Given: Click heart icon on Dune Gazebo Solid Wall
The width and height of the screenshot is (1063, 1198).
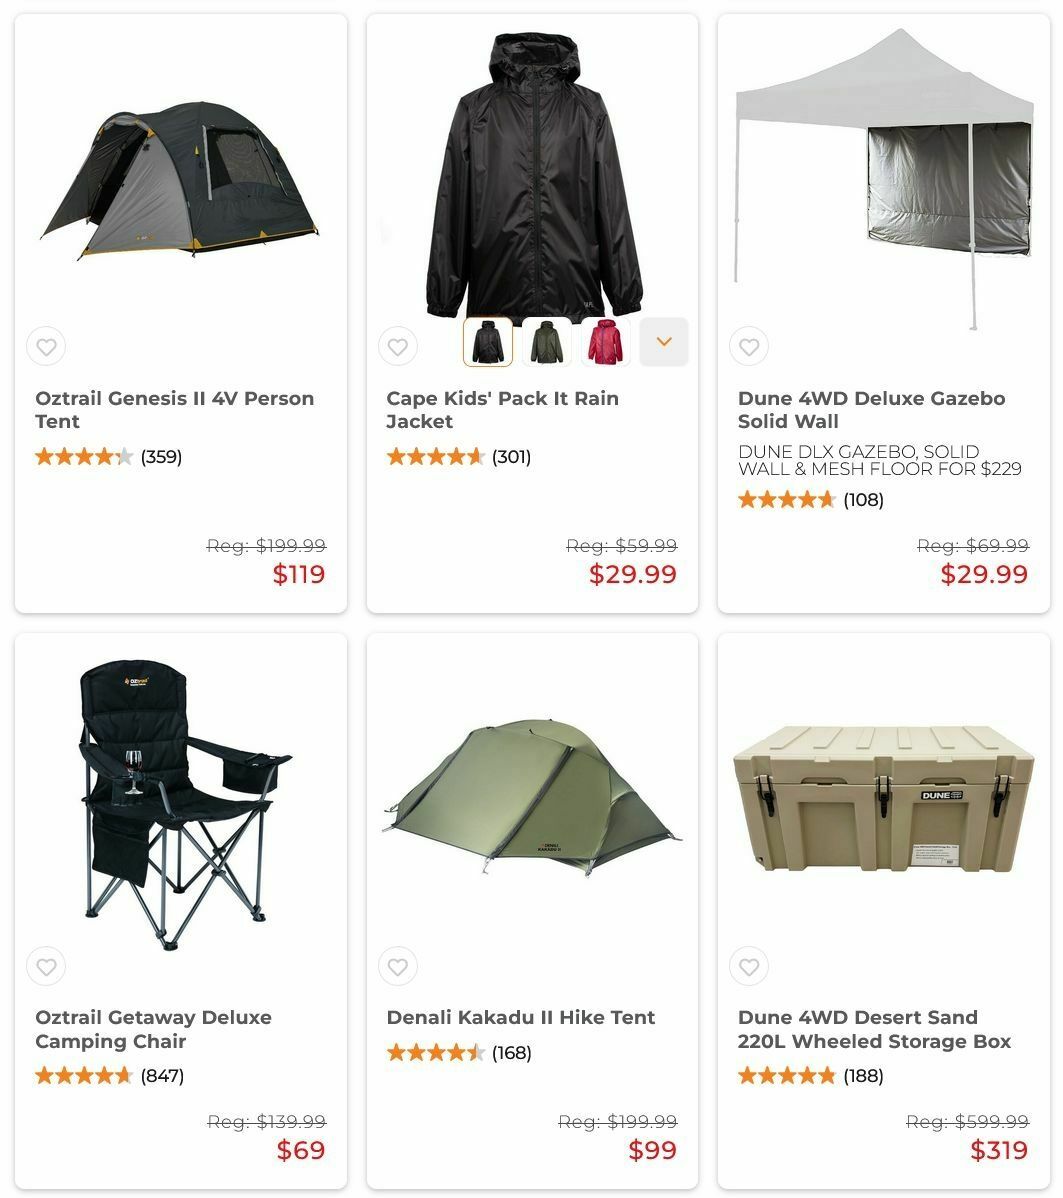Looking at the screenshot, I should point(749,346).
